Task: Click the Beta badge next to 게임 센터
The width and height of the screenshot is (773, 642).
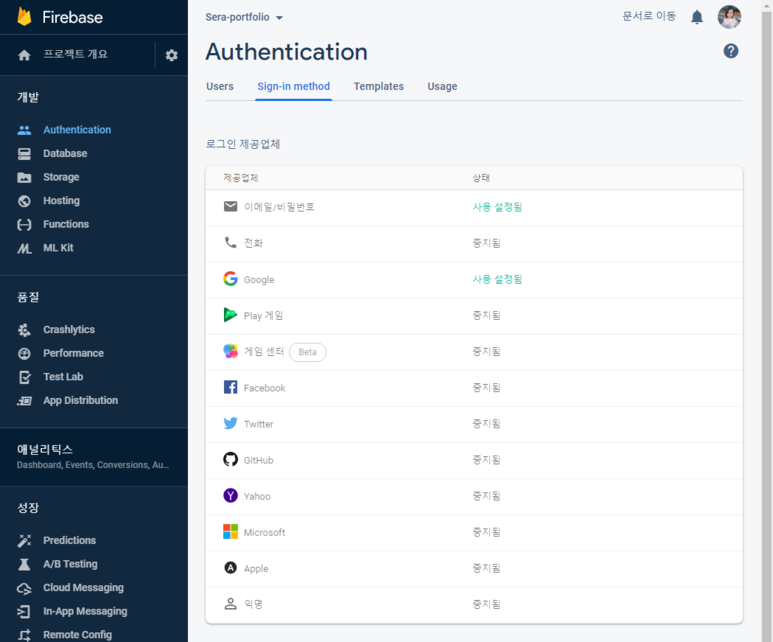Action: click(x=307, y=352)
